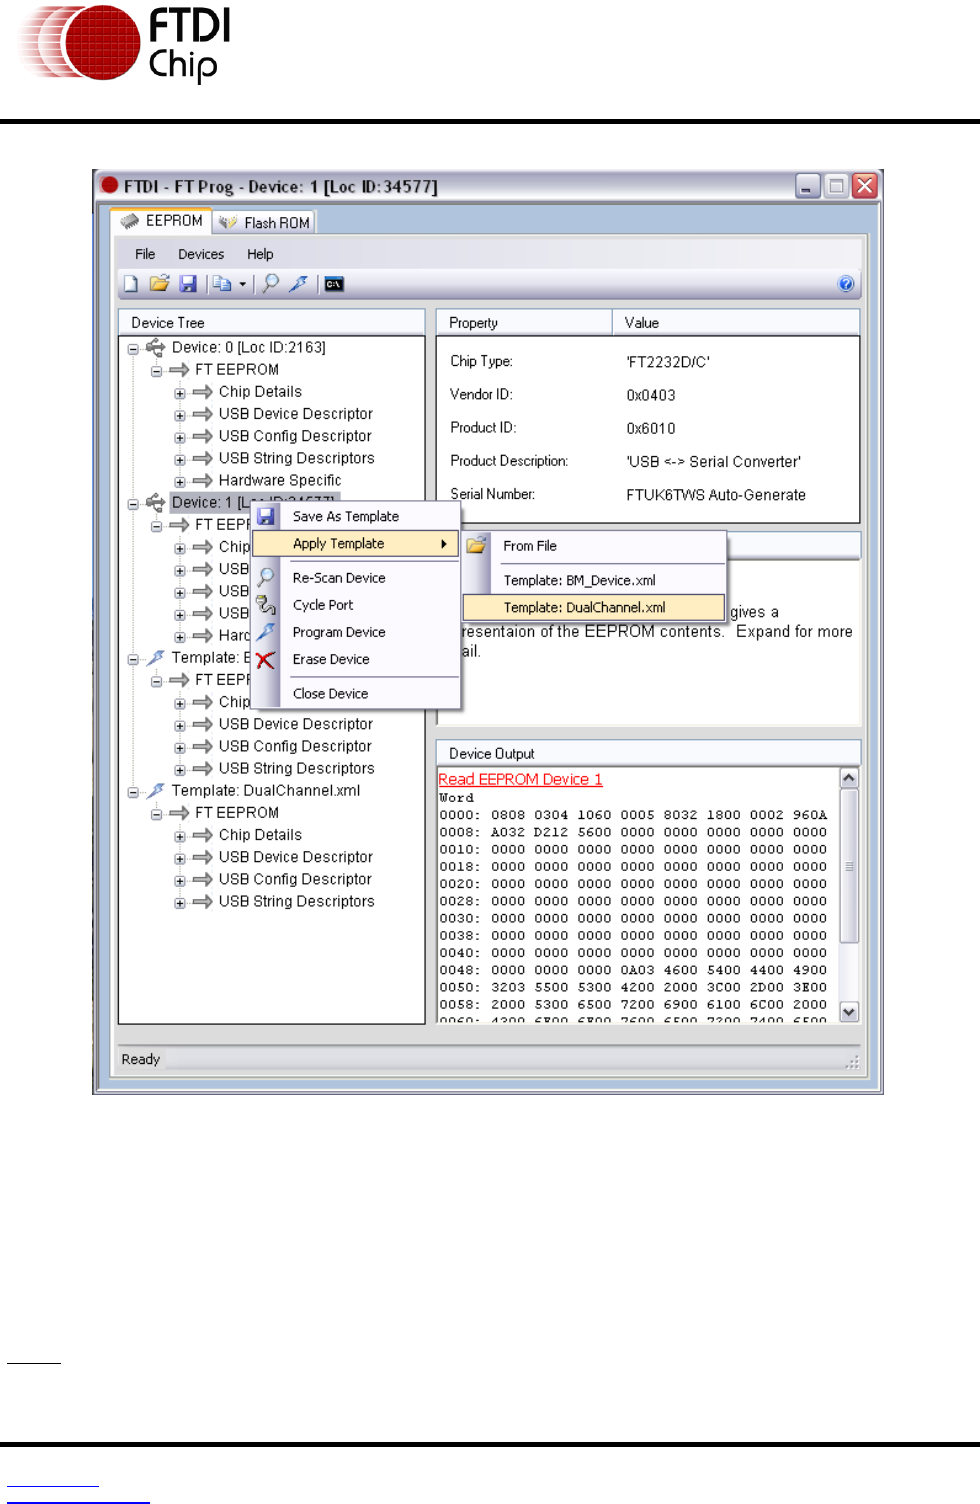The image size is (980, 1504).
Task: Click the New blank template toolbar icon
Action: [131, 284]
